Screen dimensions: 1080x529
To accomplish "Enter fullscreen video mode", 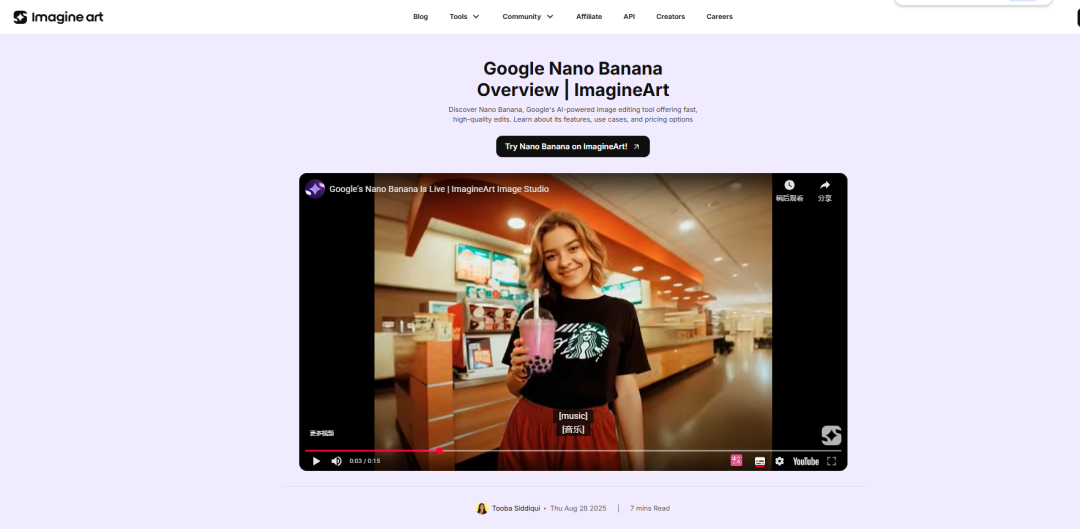I will pyautogui.click(x=831, y=461).
